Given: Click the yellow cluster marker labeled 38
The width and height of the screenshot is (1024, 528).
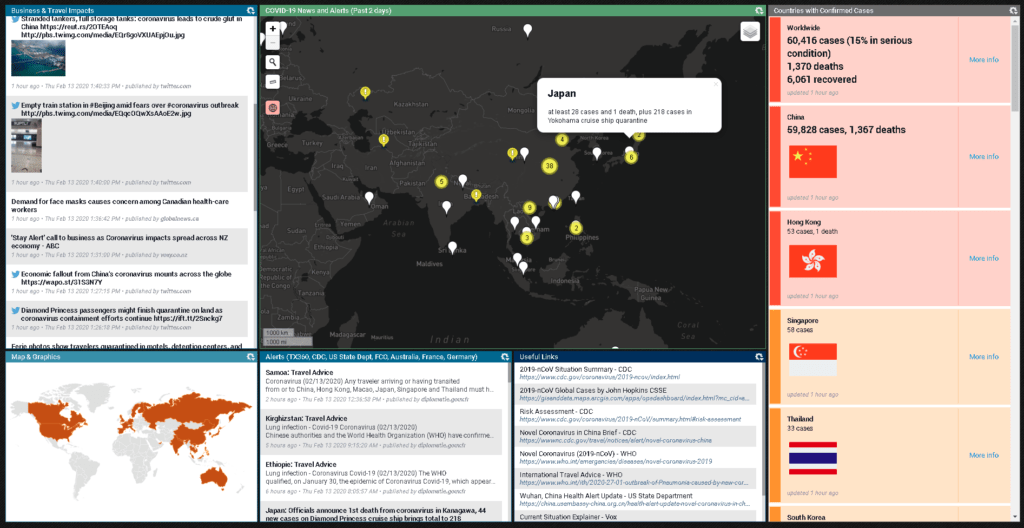Looking at the screenshot, I should [x=549, y=165].
